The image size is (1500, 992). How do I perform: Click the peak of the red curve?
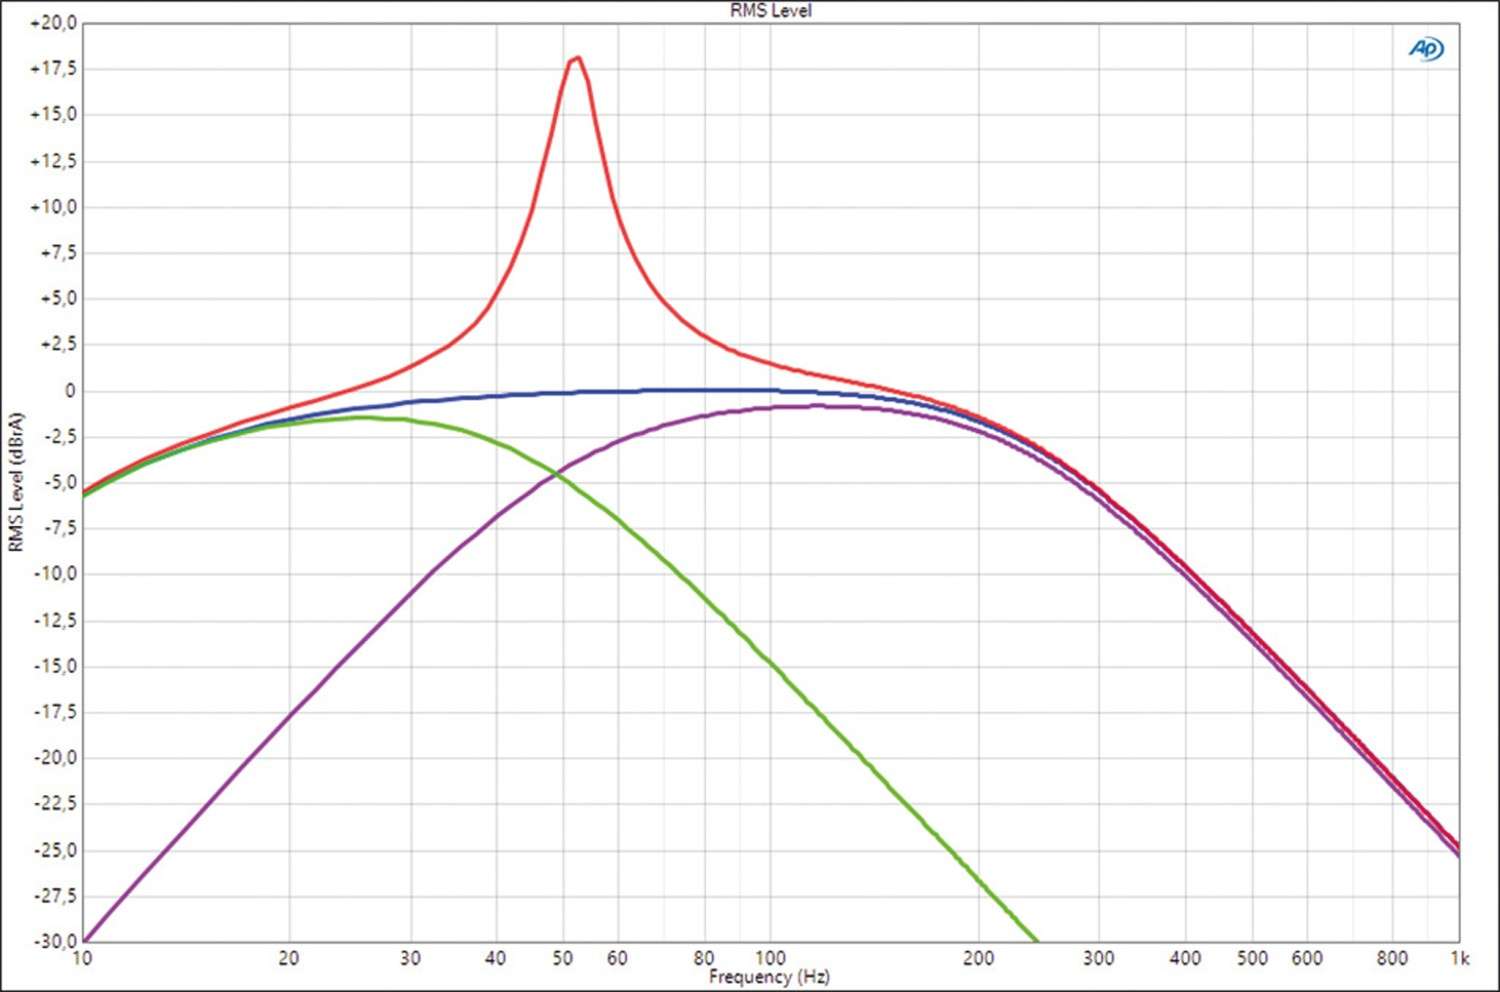tap(577, 58)
